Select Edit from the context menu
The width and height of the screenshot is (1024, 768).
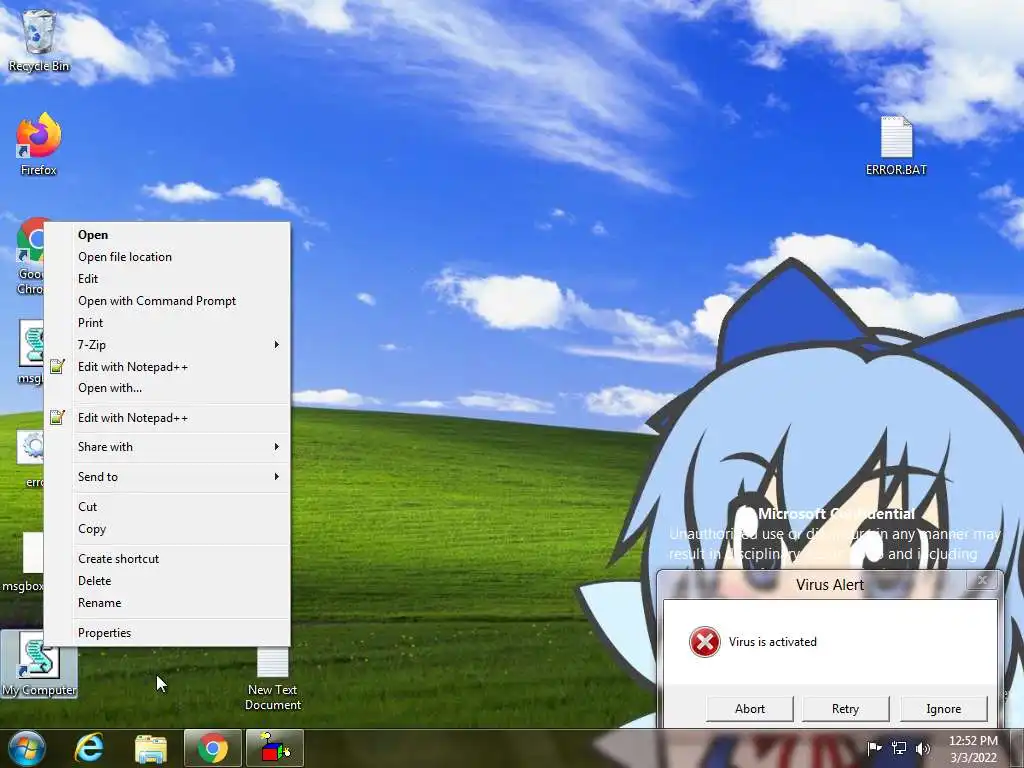[167, 279]
